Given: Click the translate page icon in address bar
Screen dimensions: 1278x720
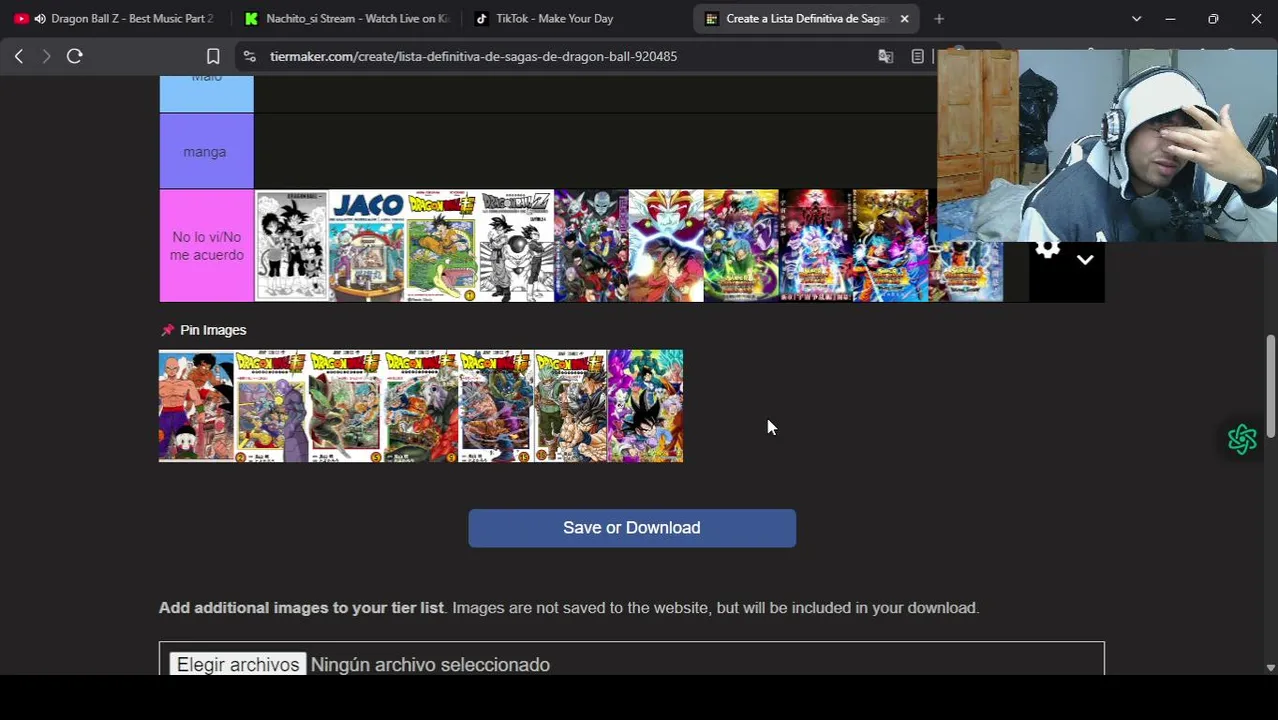Looking at the screenshot, I should 885,56.
